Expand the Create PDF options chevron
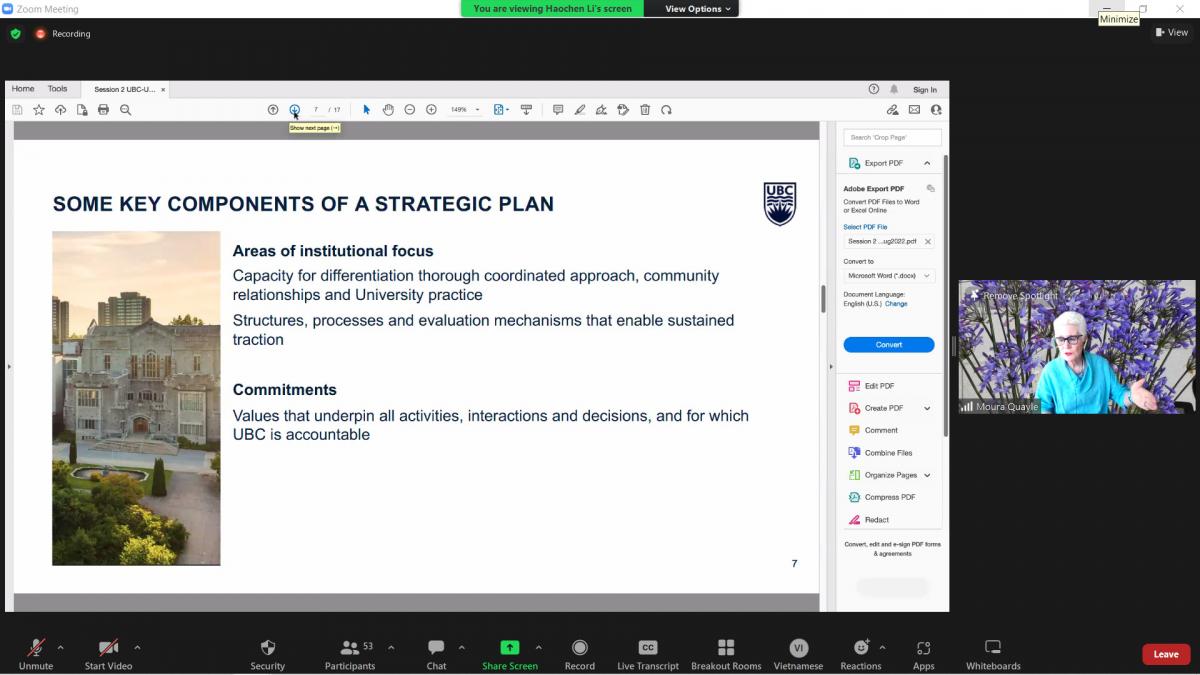Viewport: 1200px width, 675px height. click(927, 408)
